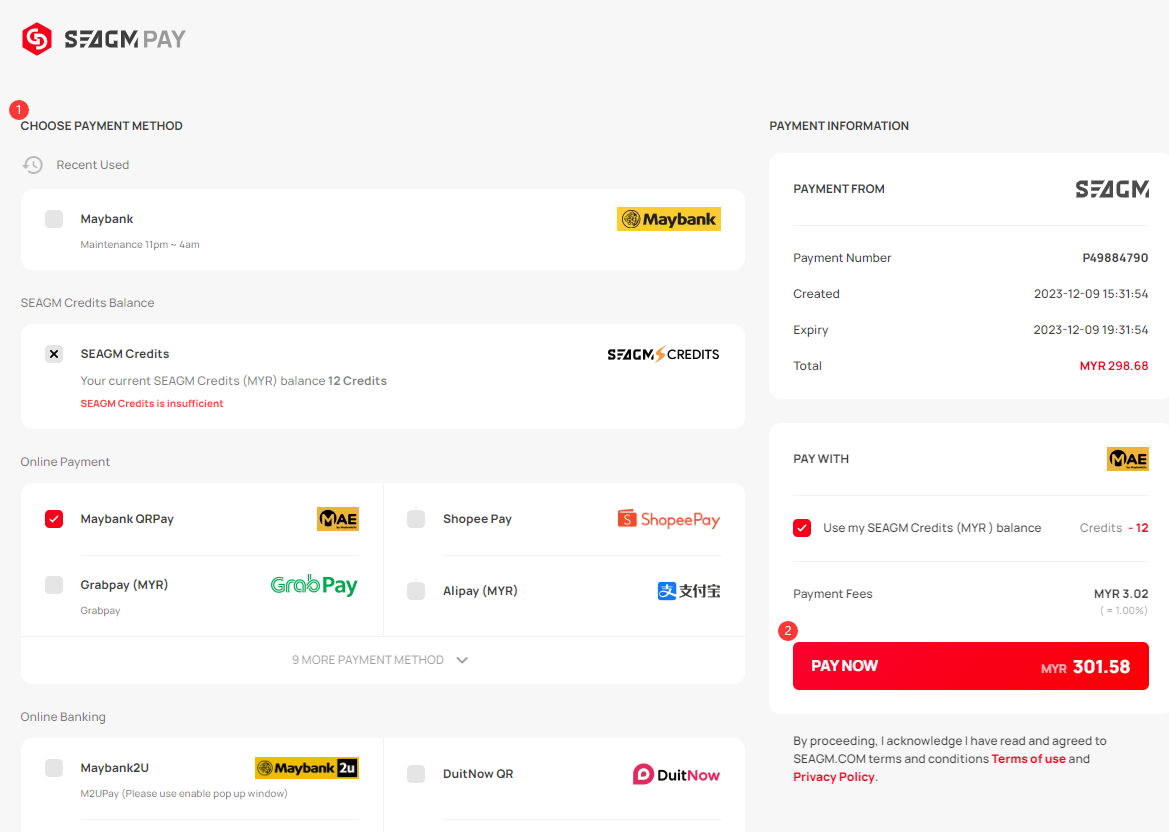Click the Maybank2U label
Image resolution: width=1169 pixels, height=832 pixels.
pos(115,768)
